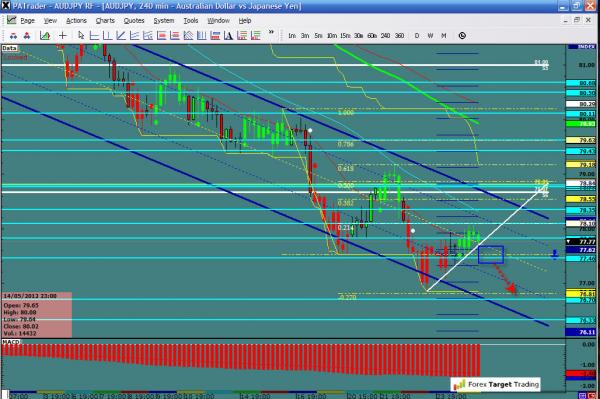This screenshot has width=600, height=399.
Task: Switch chart to Weekly (W) timeframe
Action: [430, 36]
